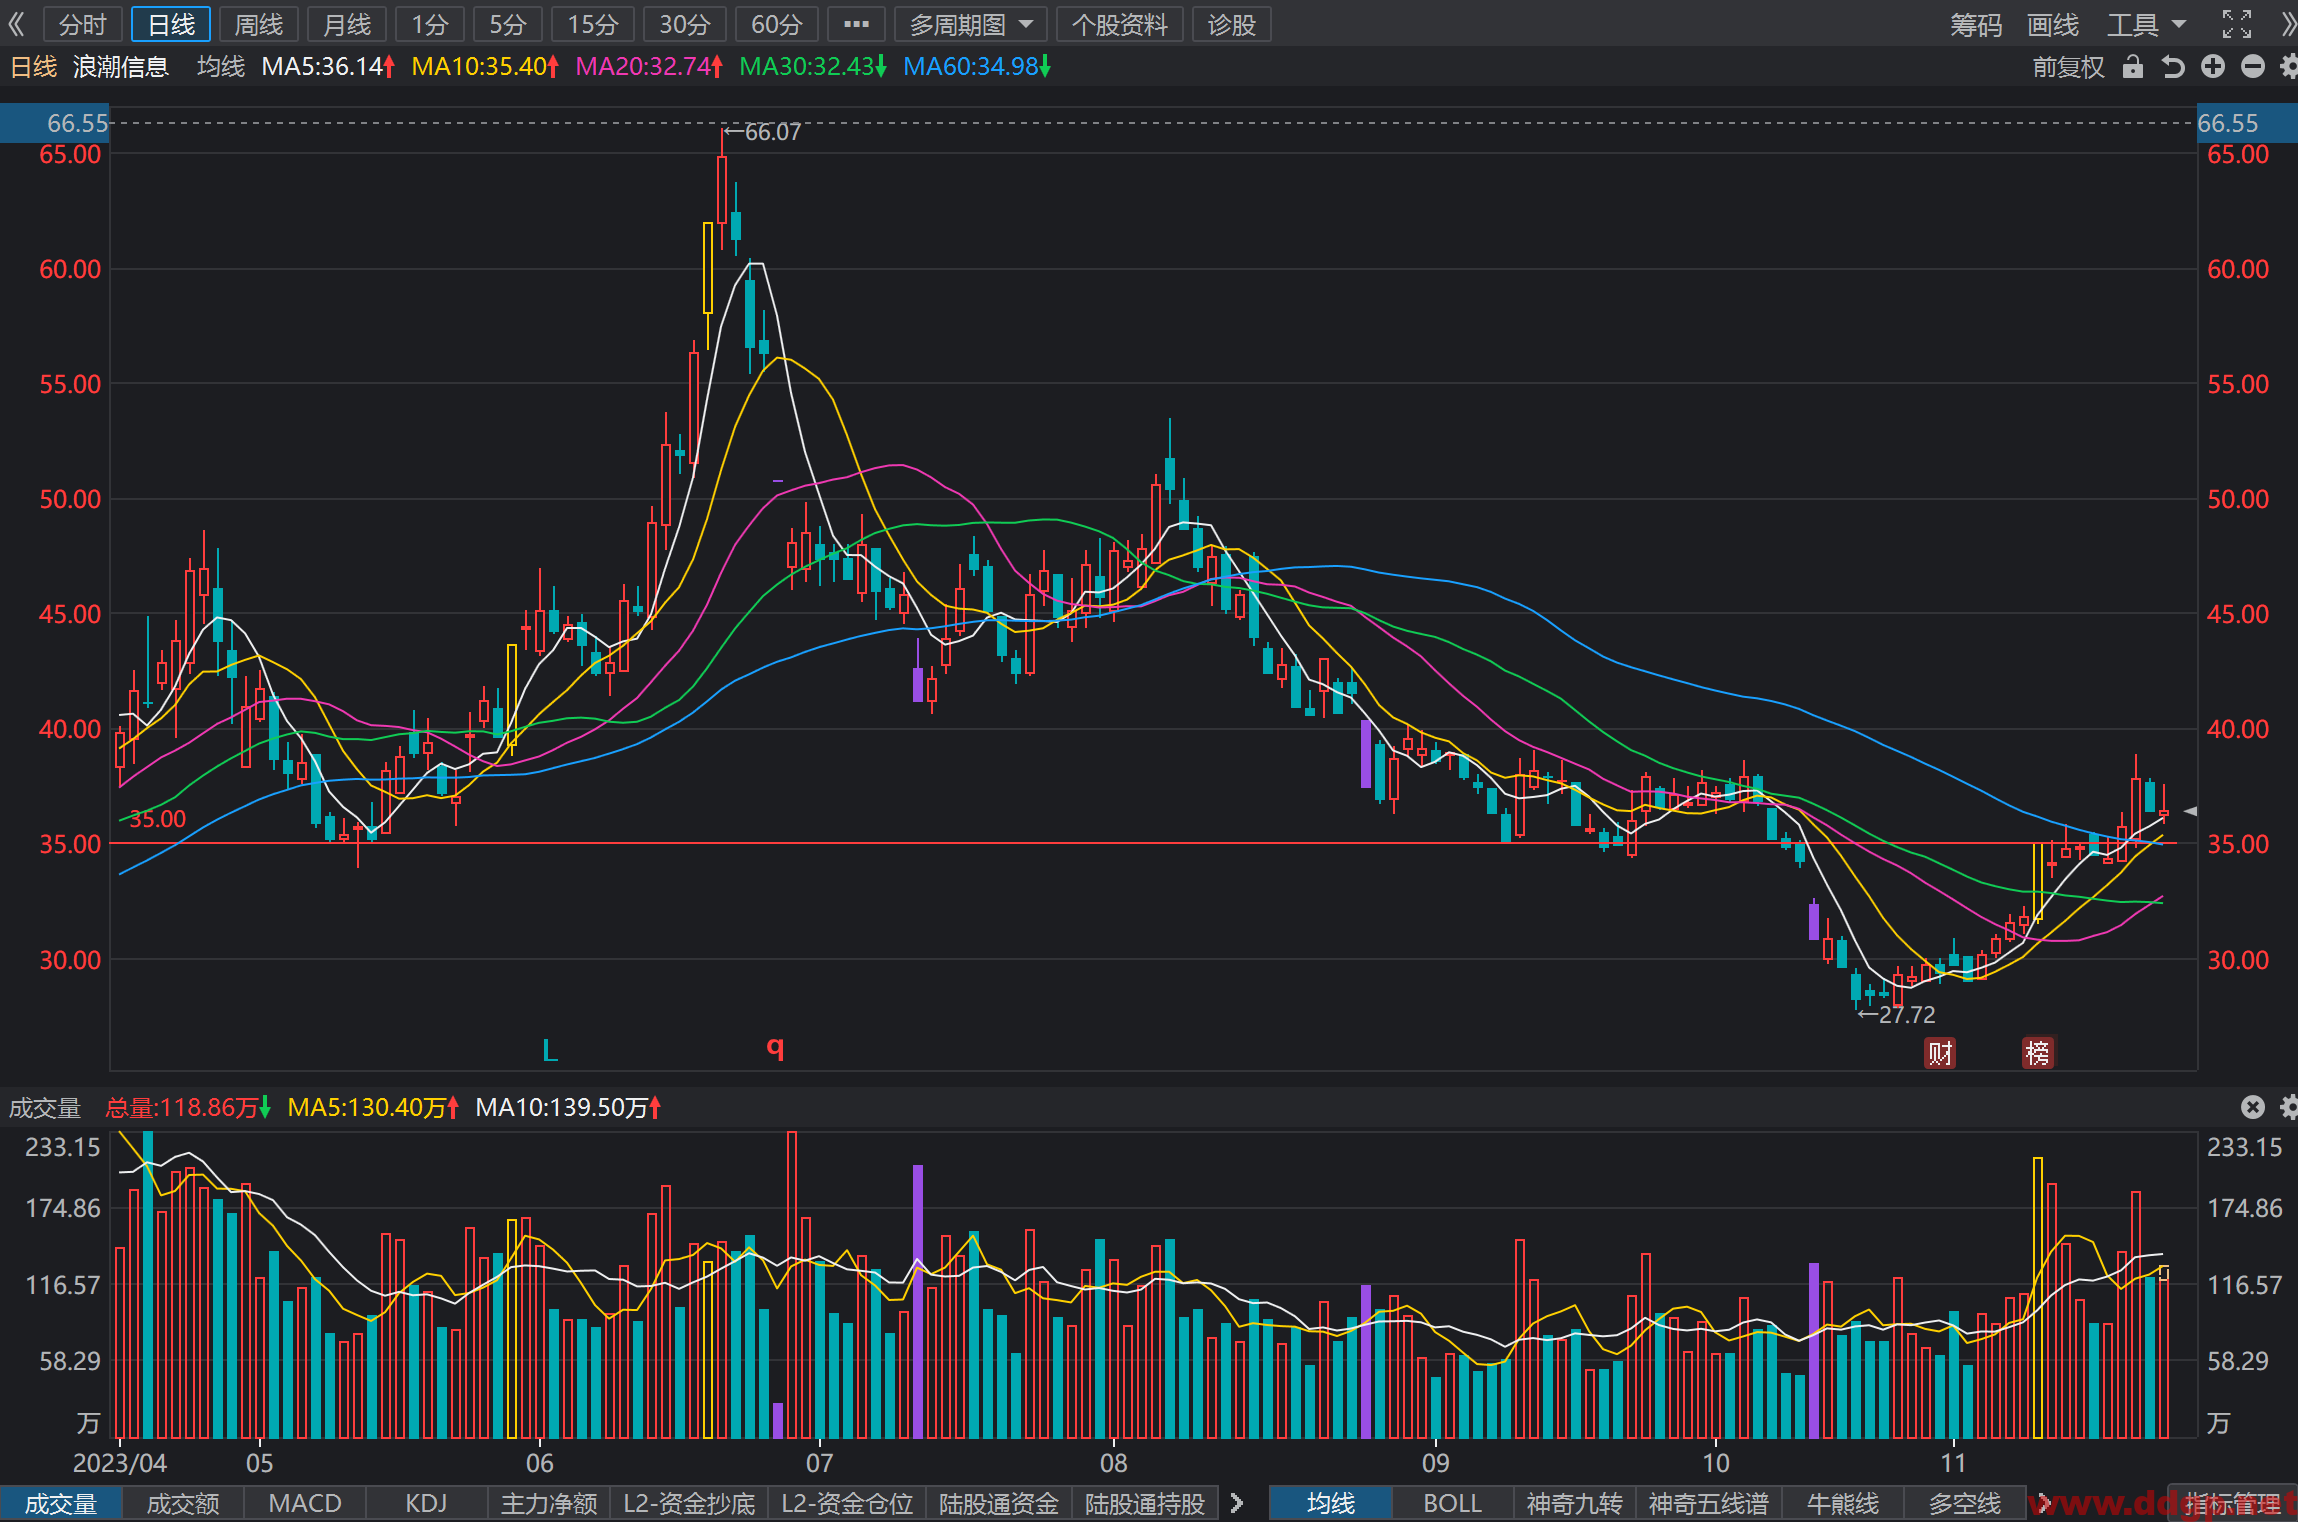Switch sub-chart to MACD
2298x1522 pixels.
coord(305,1503)
